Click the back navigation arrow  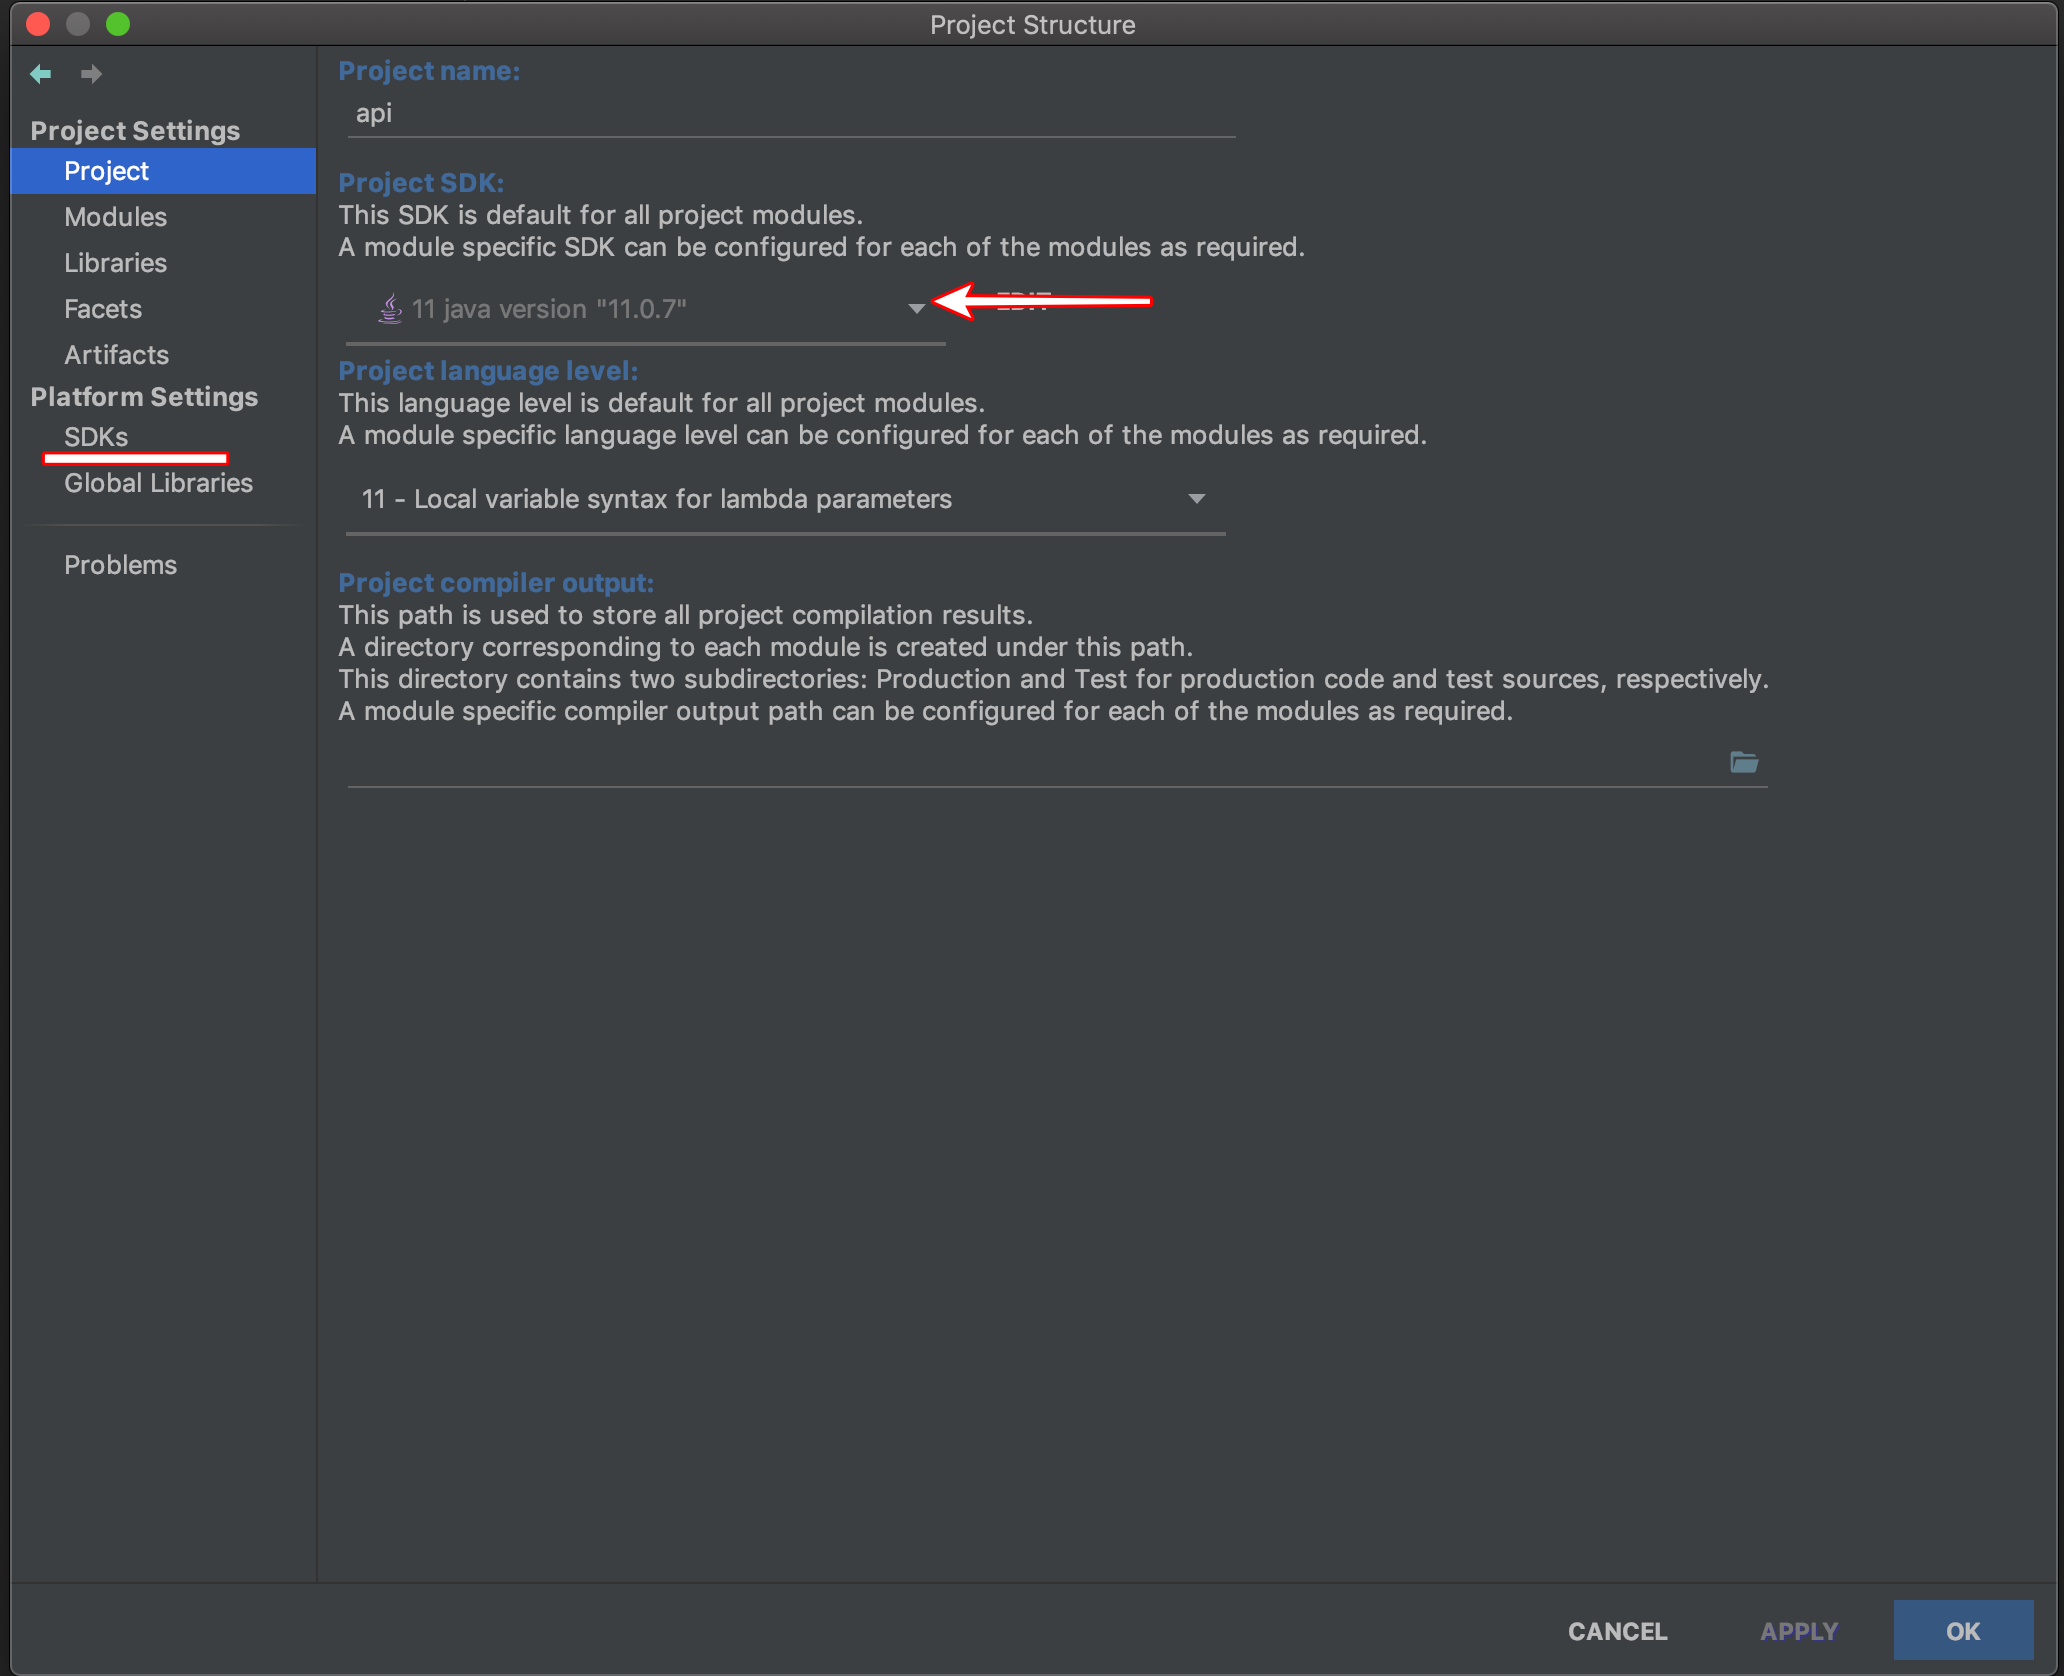coord(41,74)
